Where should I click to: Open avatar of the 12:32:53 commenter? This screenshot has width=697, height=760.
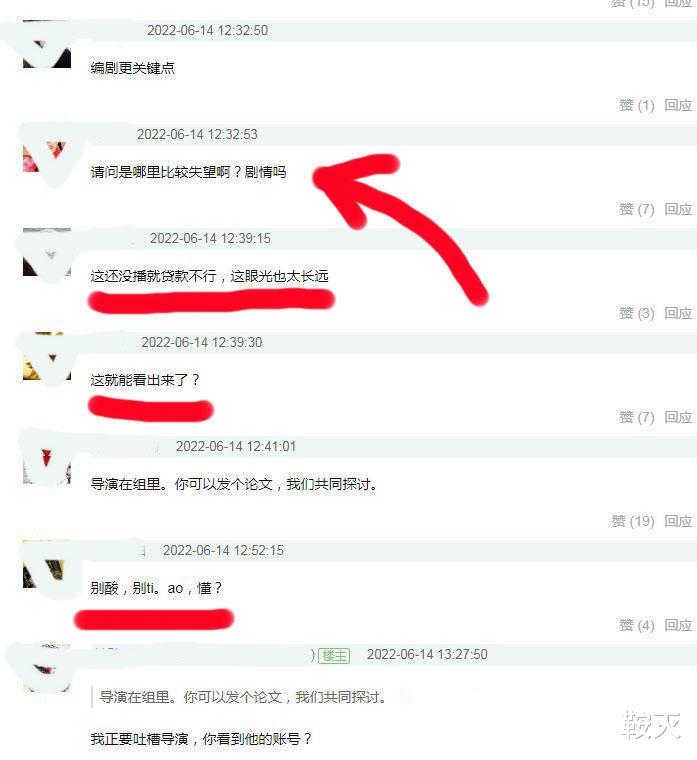[x=47, y=148]
